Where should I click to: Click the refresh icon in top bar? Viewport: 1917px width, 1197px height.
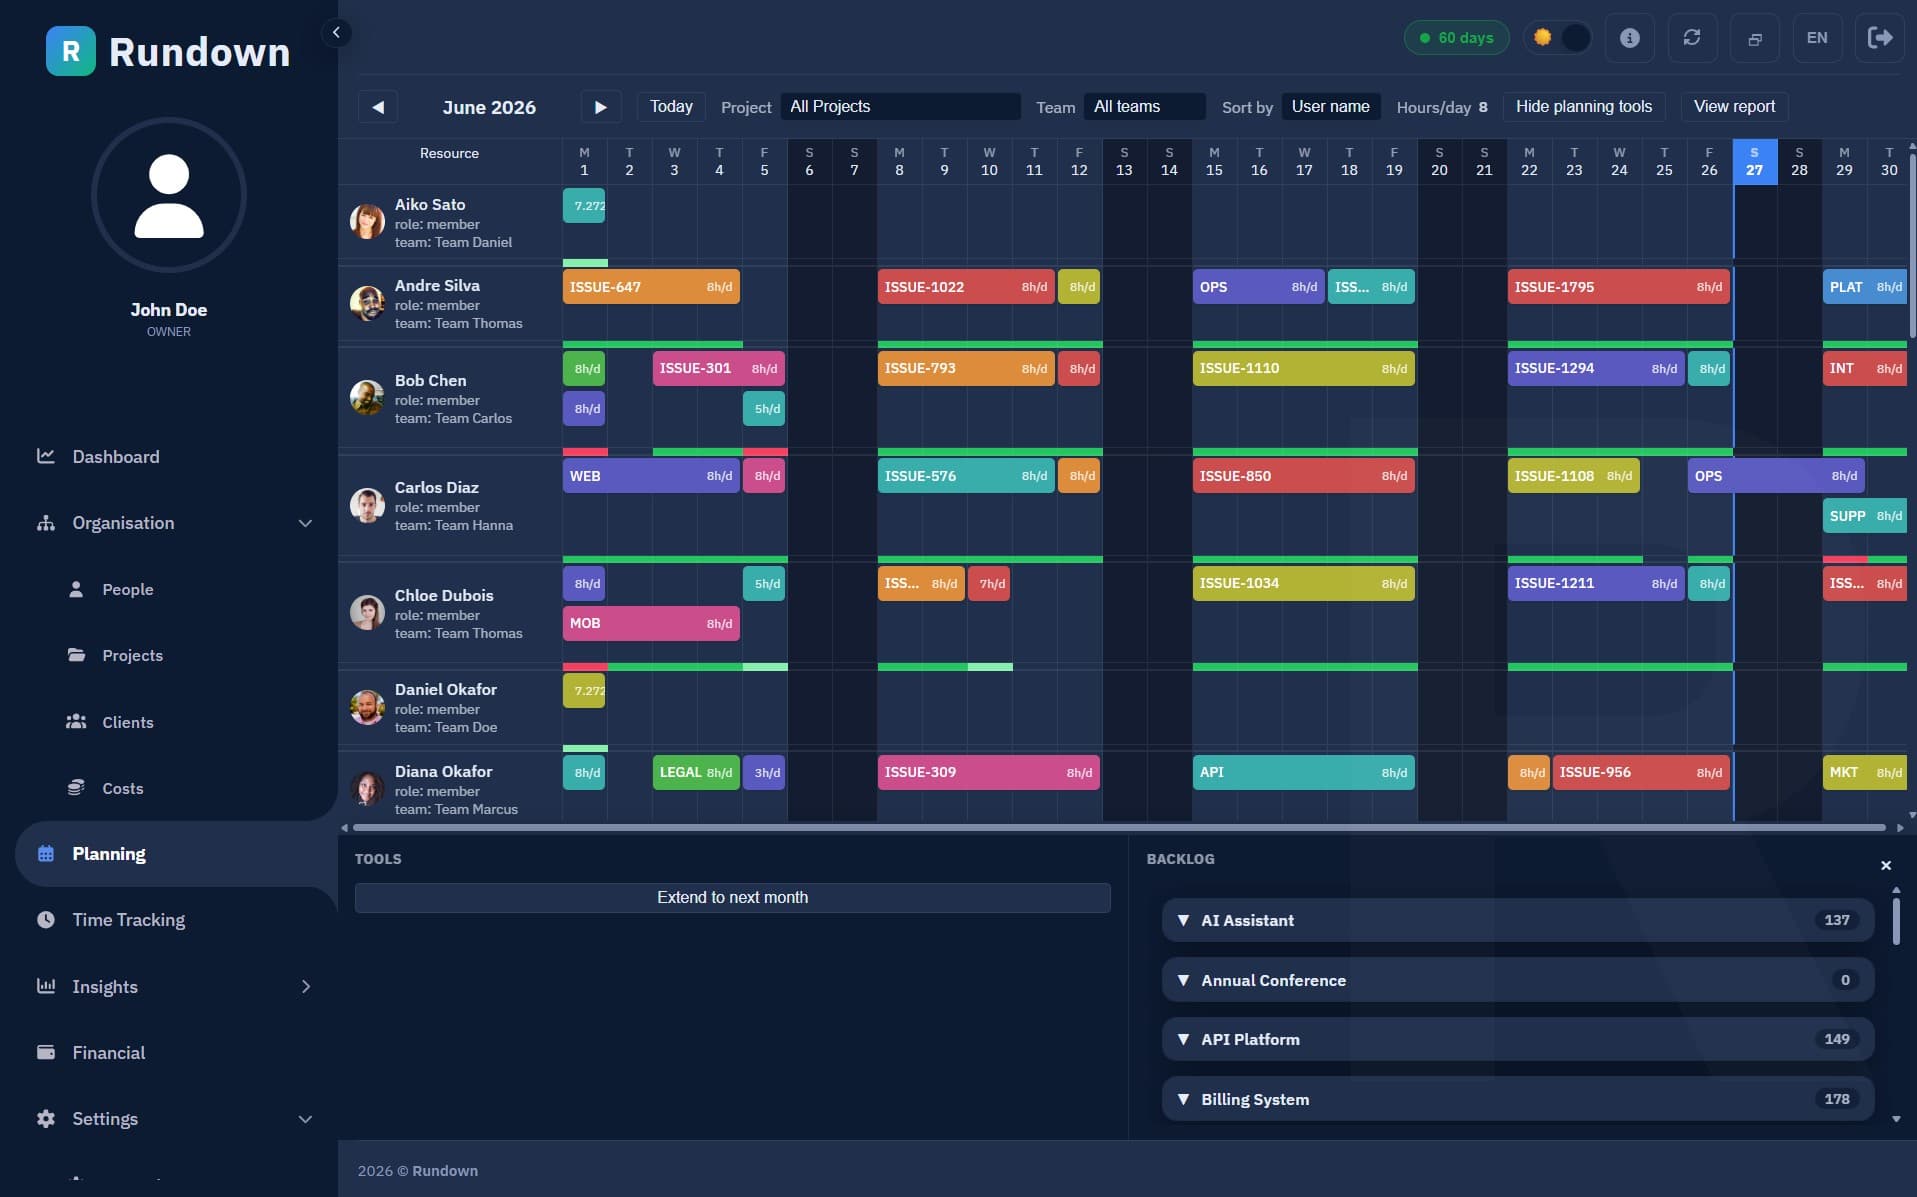pyautogui.click(x=1692, y=38)
